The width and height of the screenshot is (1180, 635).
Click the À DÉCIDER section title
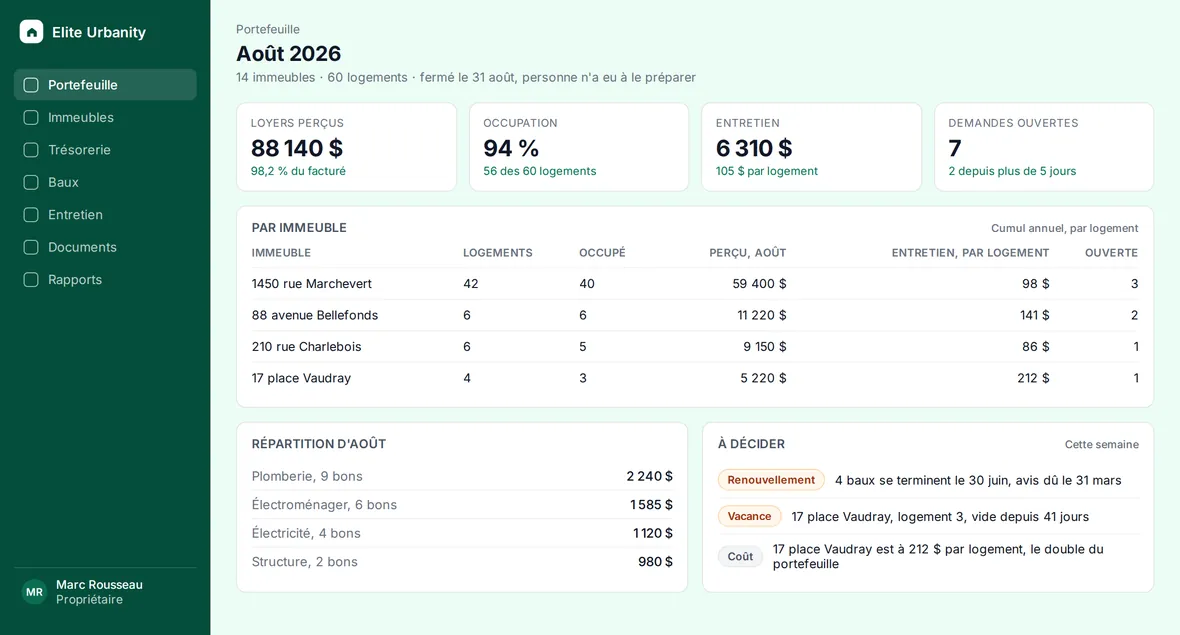751,444
